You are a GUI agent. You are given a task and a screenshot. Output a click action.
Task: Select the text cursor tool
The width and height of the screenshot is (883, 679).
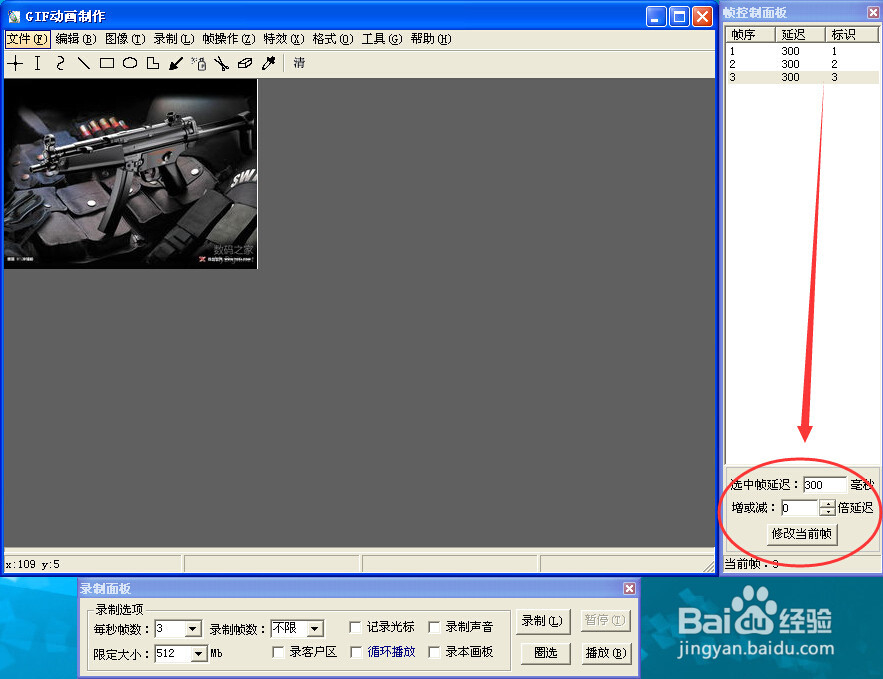(38, 63)
